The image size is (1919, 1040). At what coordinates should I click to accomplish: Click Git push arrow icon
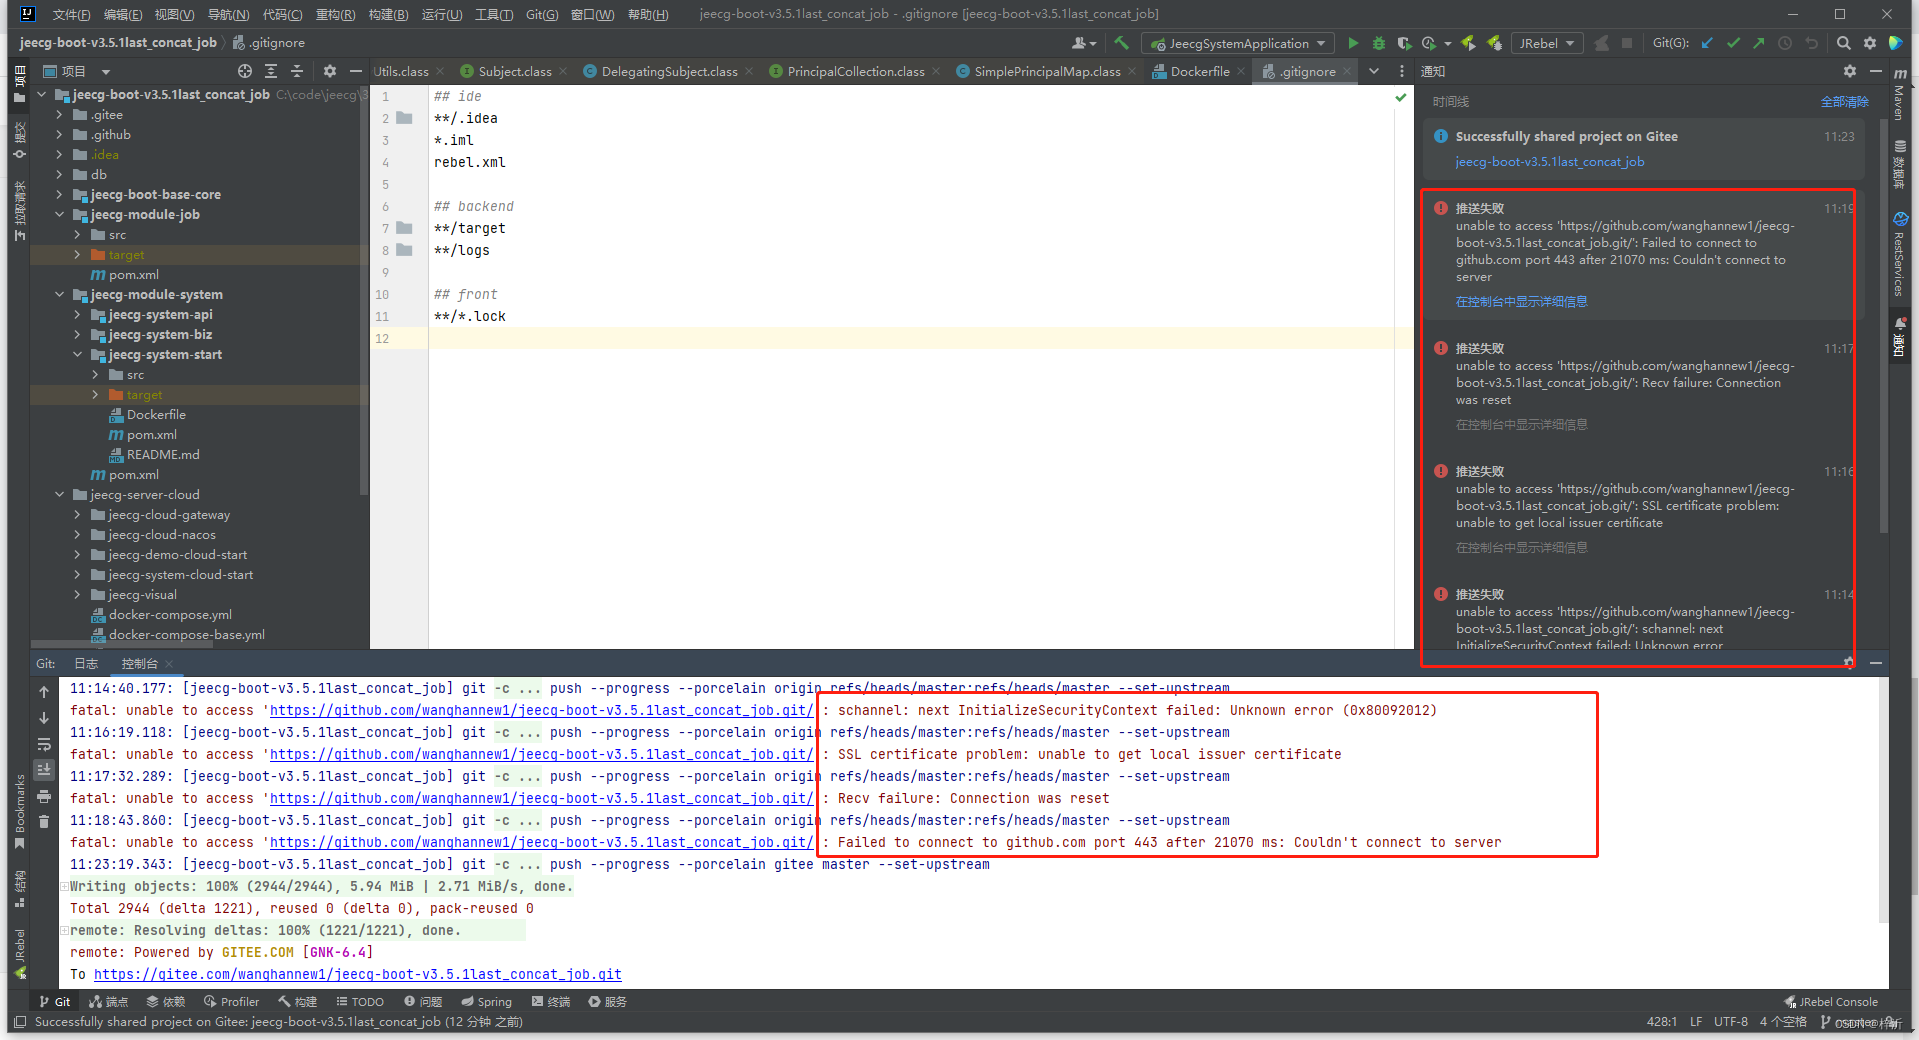pos(1759,43)
